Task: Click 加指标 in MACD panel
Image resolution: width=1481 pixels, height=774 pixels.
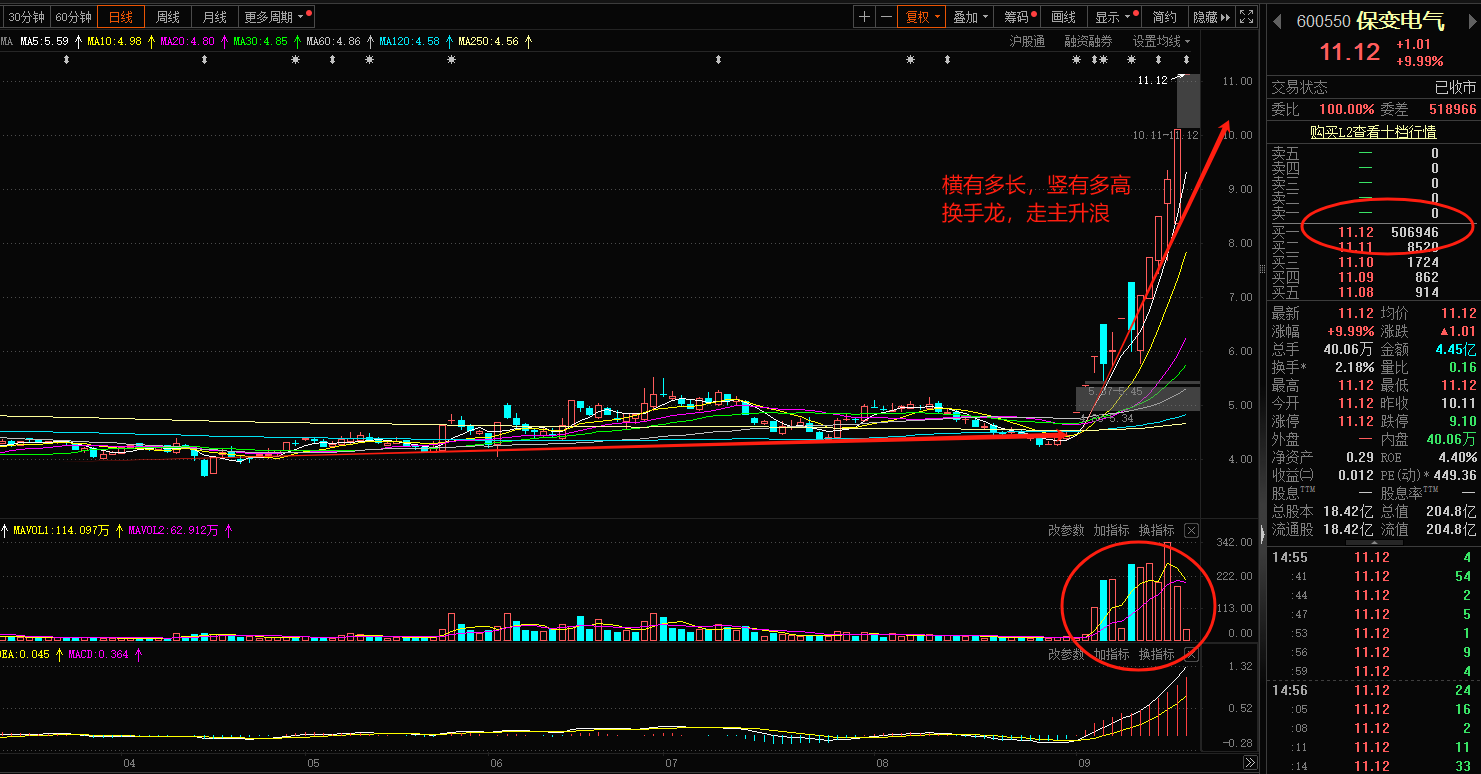Action: click(x=1111, y=654)
